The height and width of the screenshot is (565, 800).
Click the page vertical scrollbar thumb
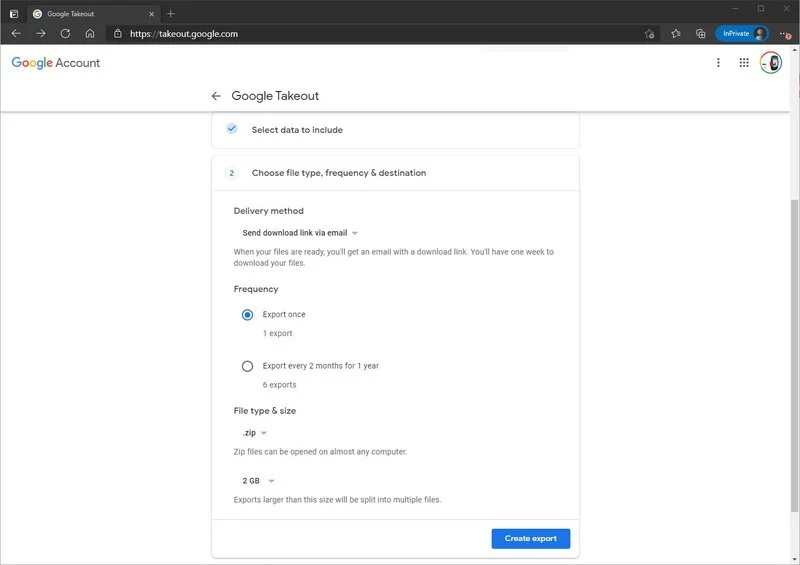coord(794,356)
